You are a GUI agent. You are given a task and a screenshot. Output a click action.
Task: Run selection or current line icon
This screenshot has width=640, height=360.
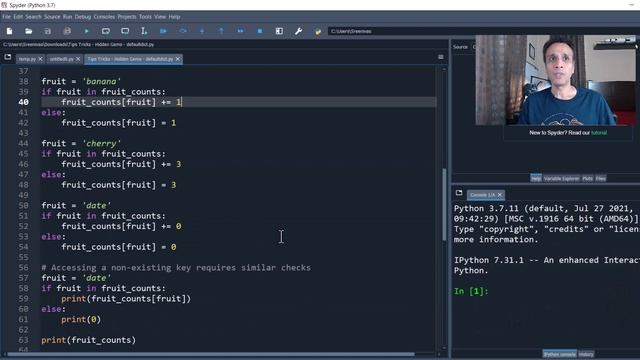click(144, 31)
